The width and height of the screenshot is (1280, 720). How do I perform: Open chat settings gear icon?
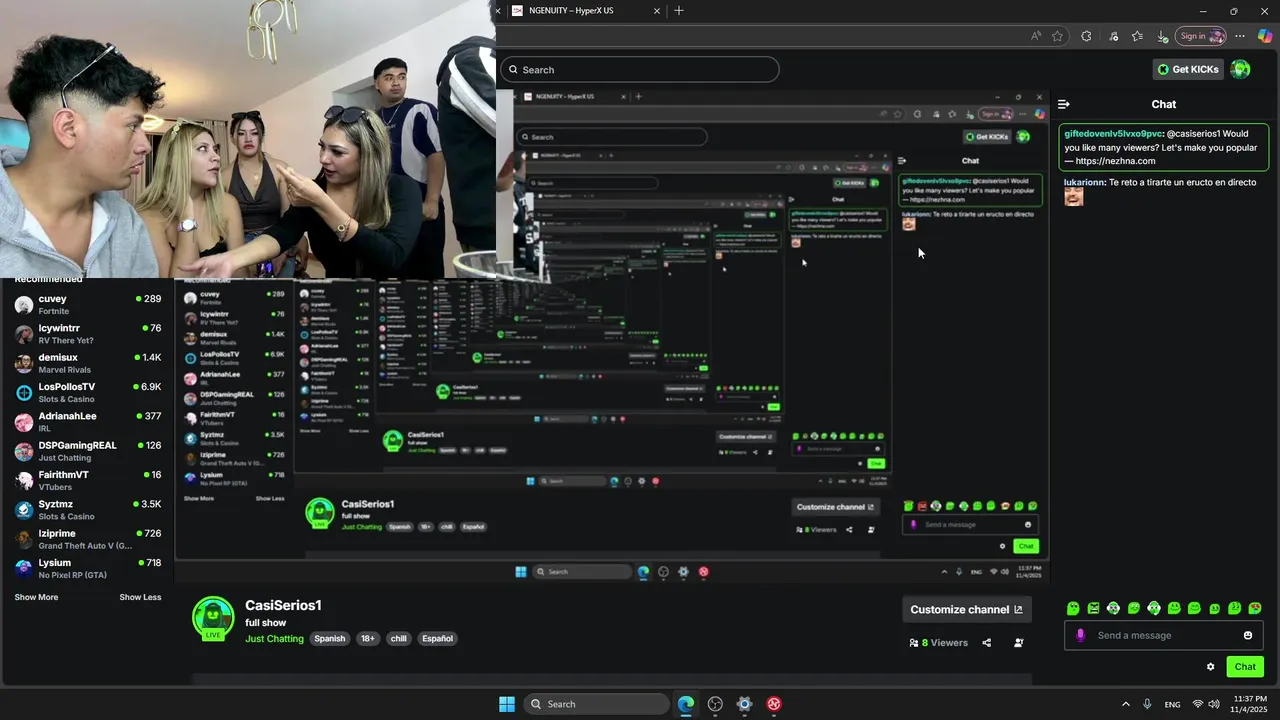(x=1211, y=667)
